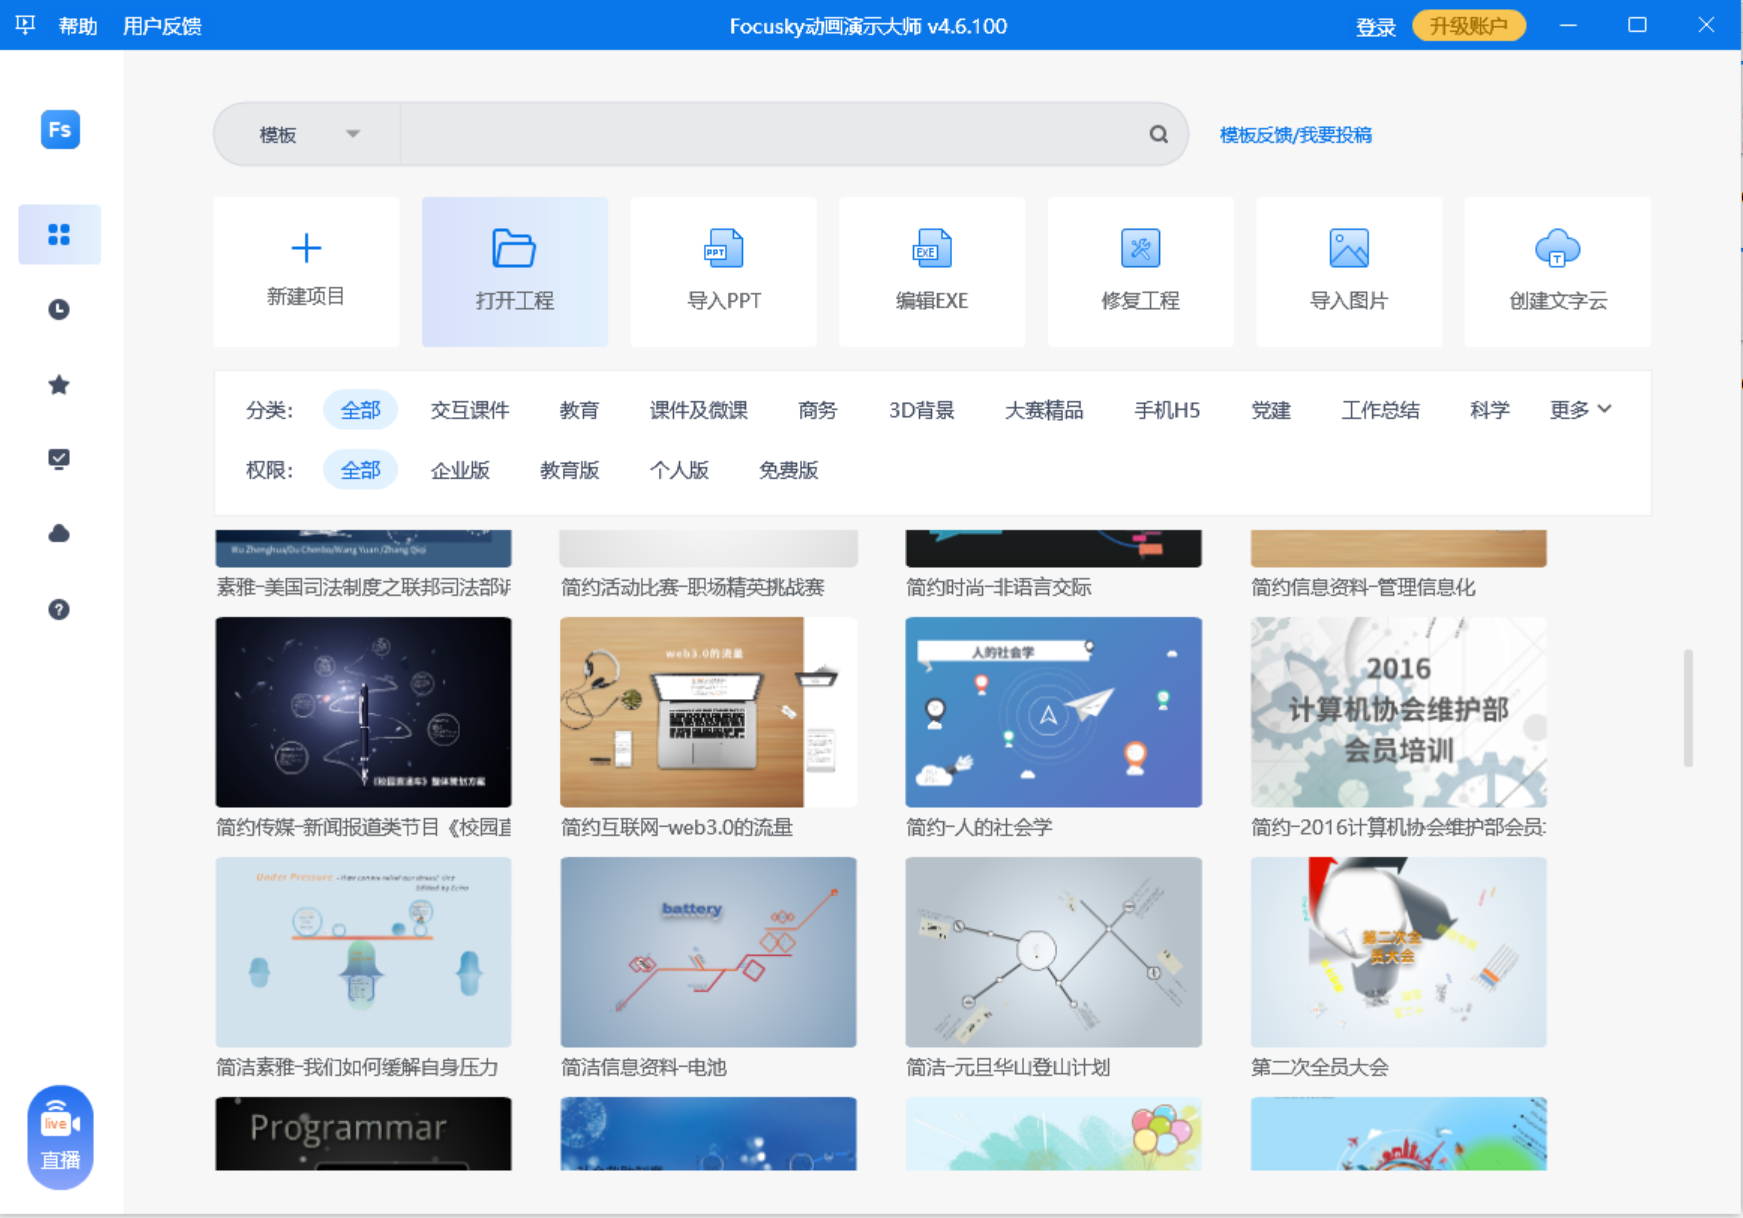The image size is (1743, 1218).
Task: Open the 帮助 menu
Action: 78,26
